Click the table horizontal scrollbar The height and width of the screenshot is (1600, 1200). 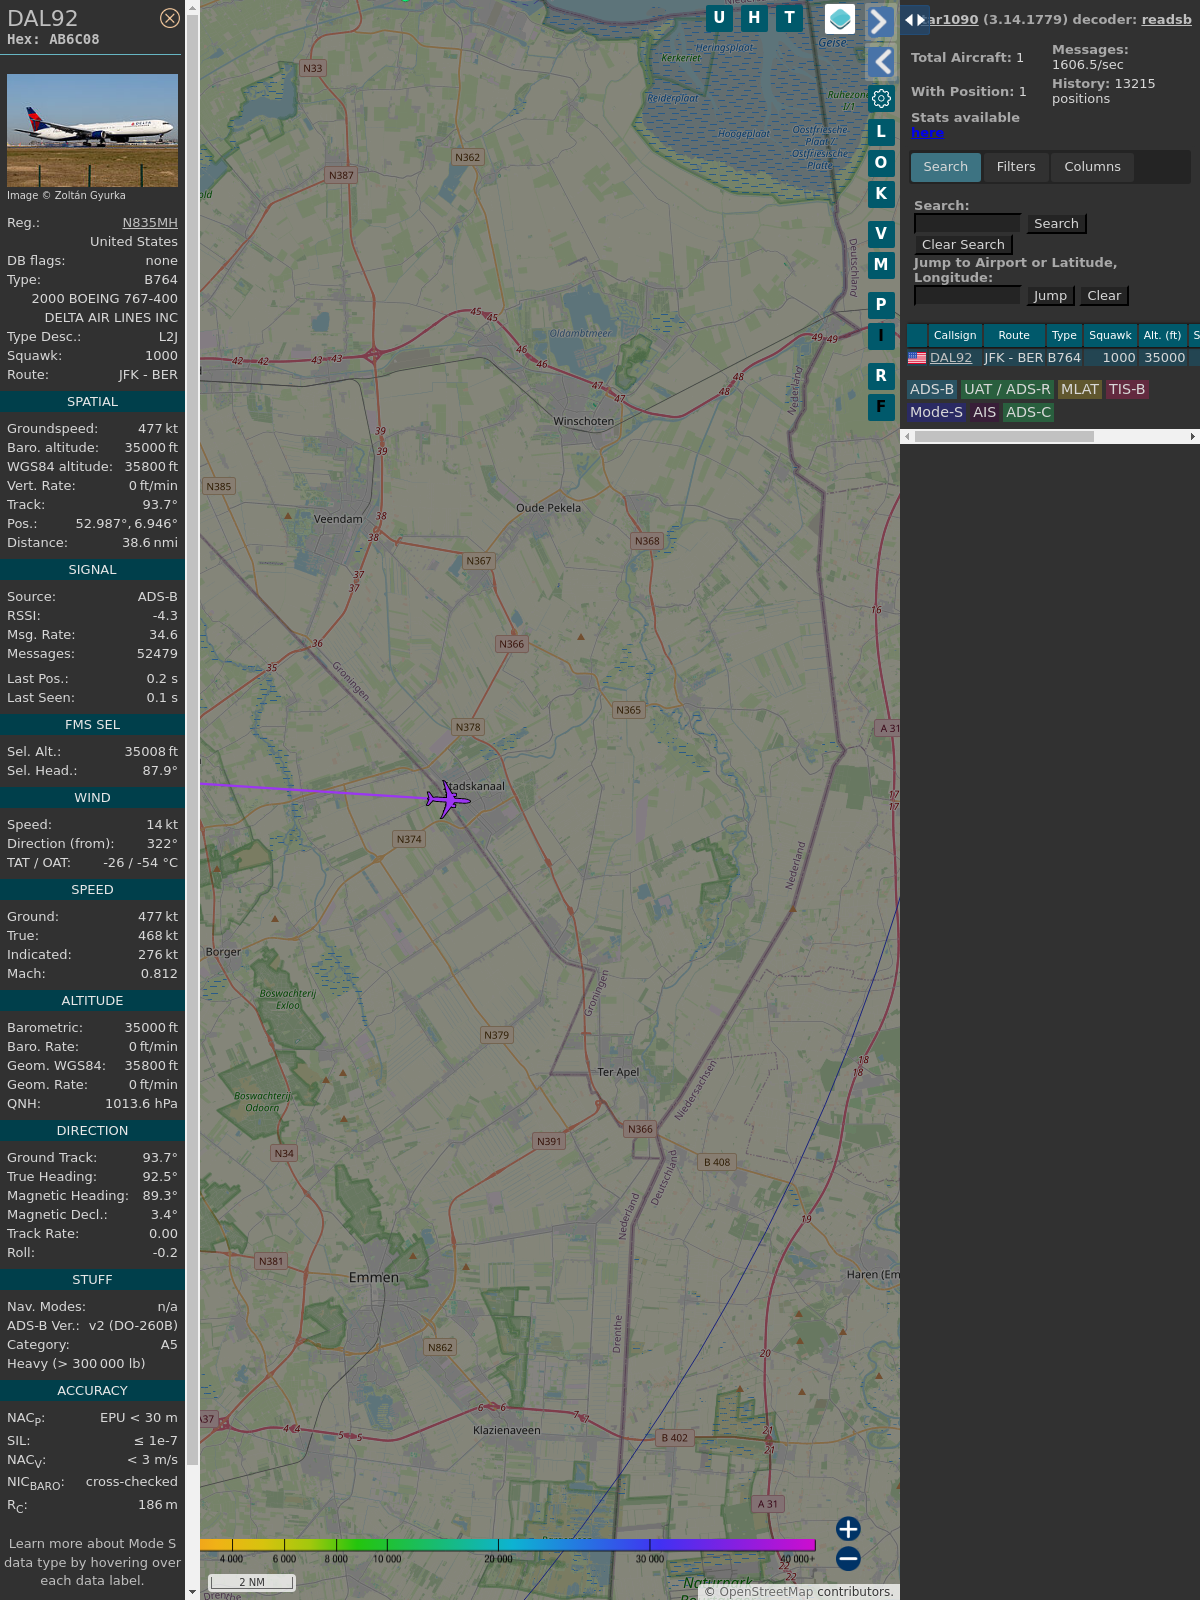[x=1004, y=436]
